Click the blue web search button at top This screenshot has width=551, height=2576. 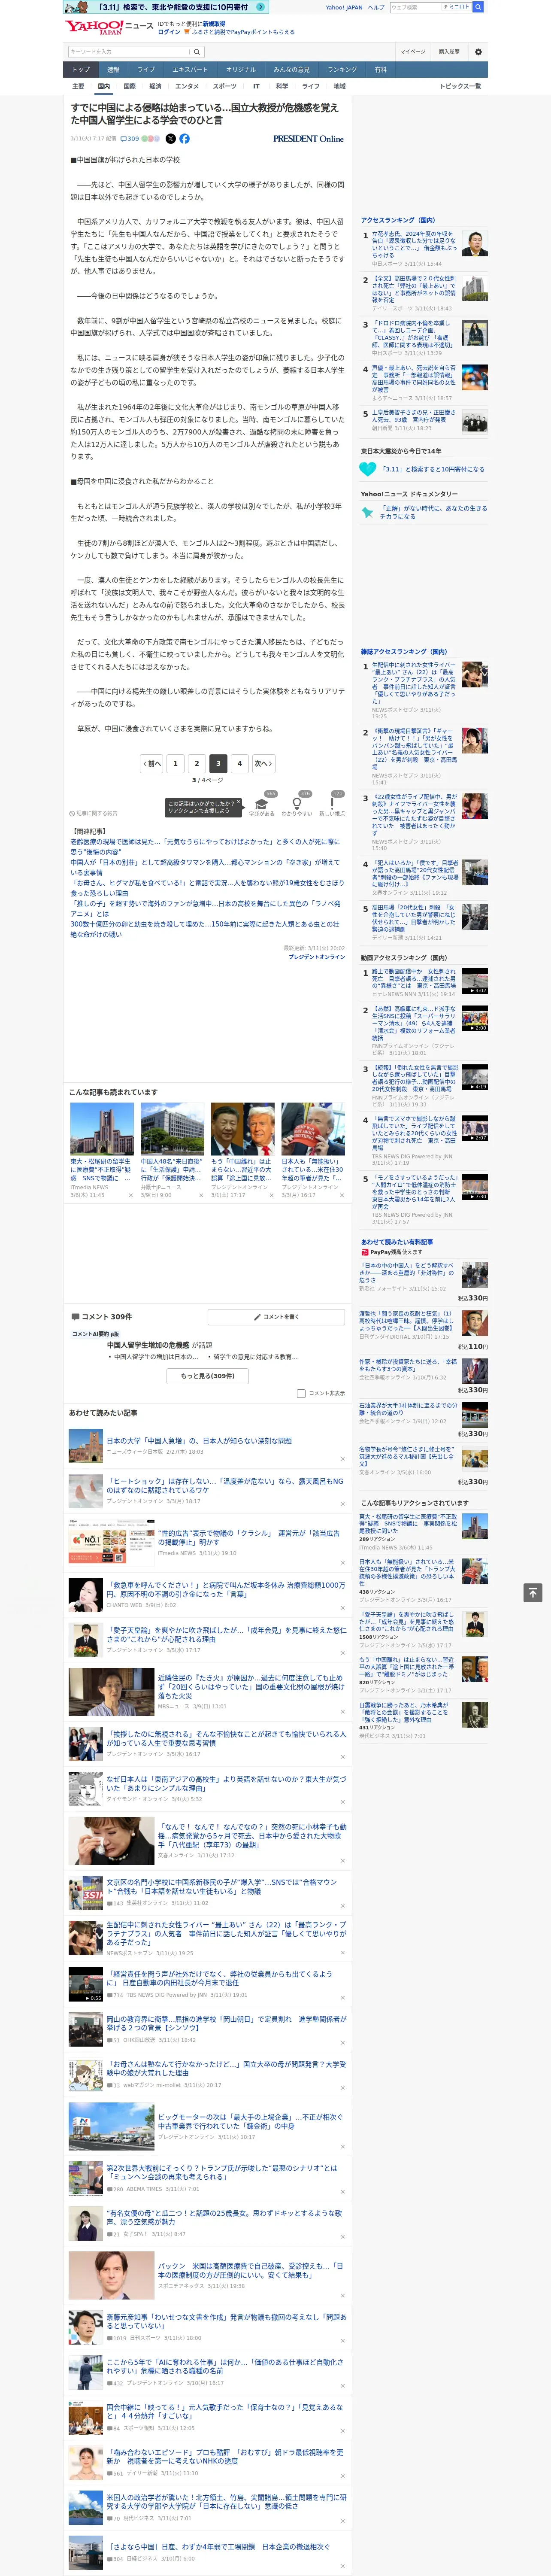pos(478,7)
